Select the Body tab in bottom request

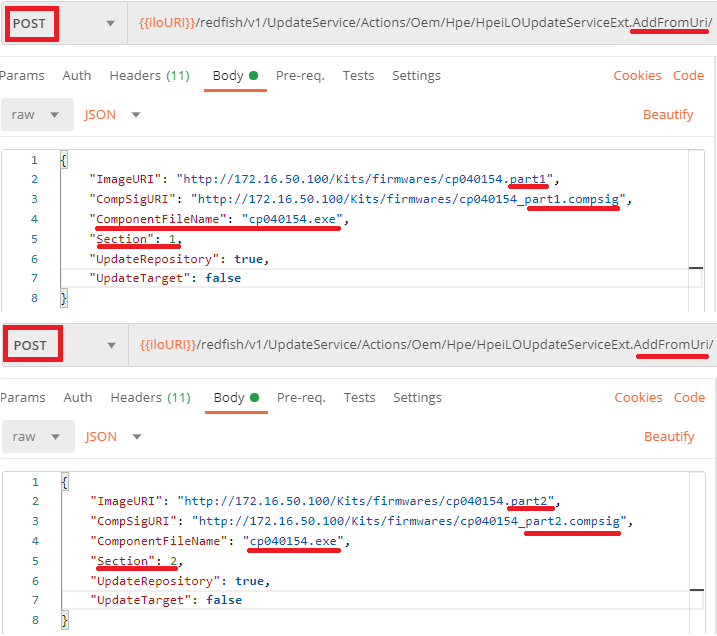(229, 398)
